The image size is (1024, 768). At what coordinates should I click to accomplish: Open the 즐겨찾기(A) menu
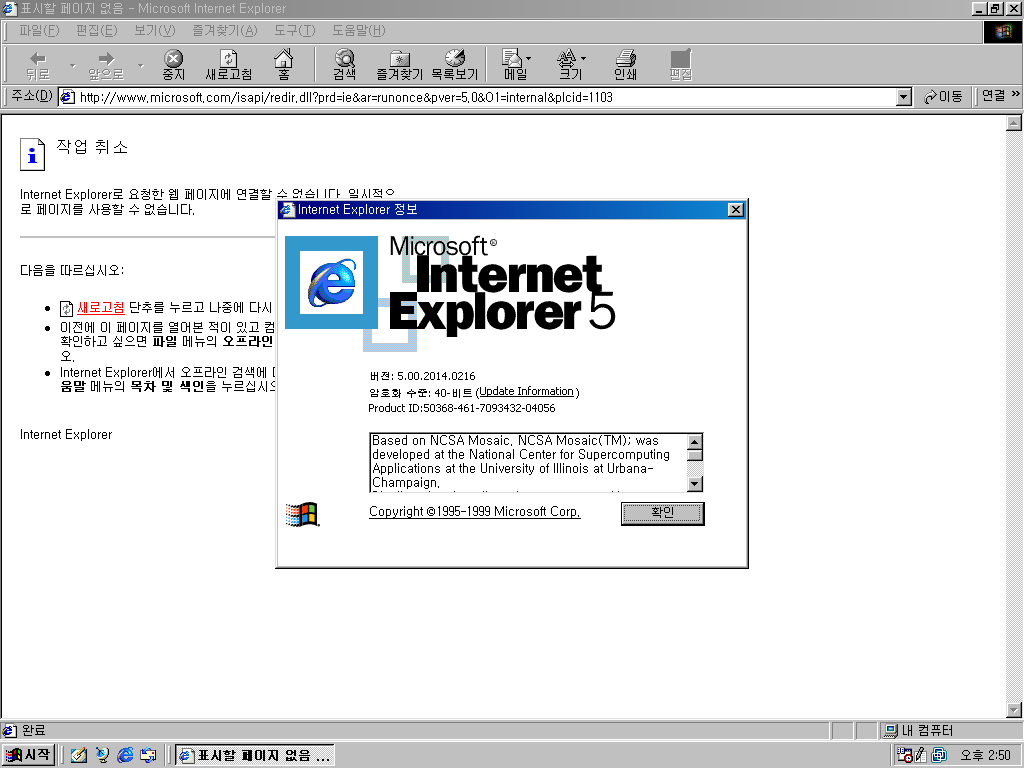(225, 31)
